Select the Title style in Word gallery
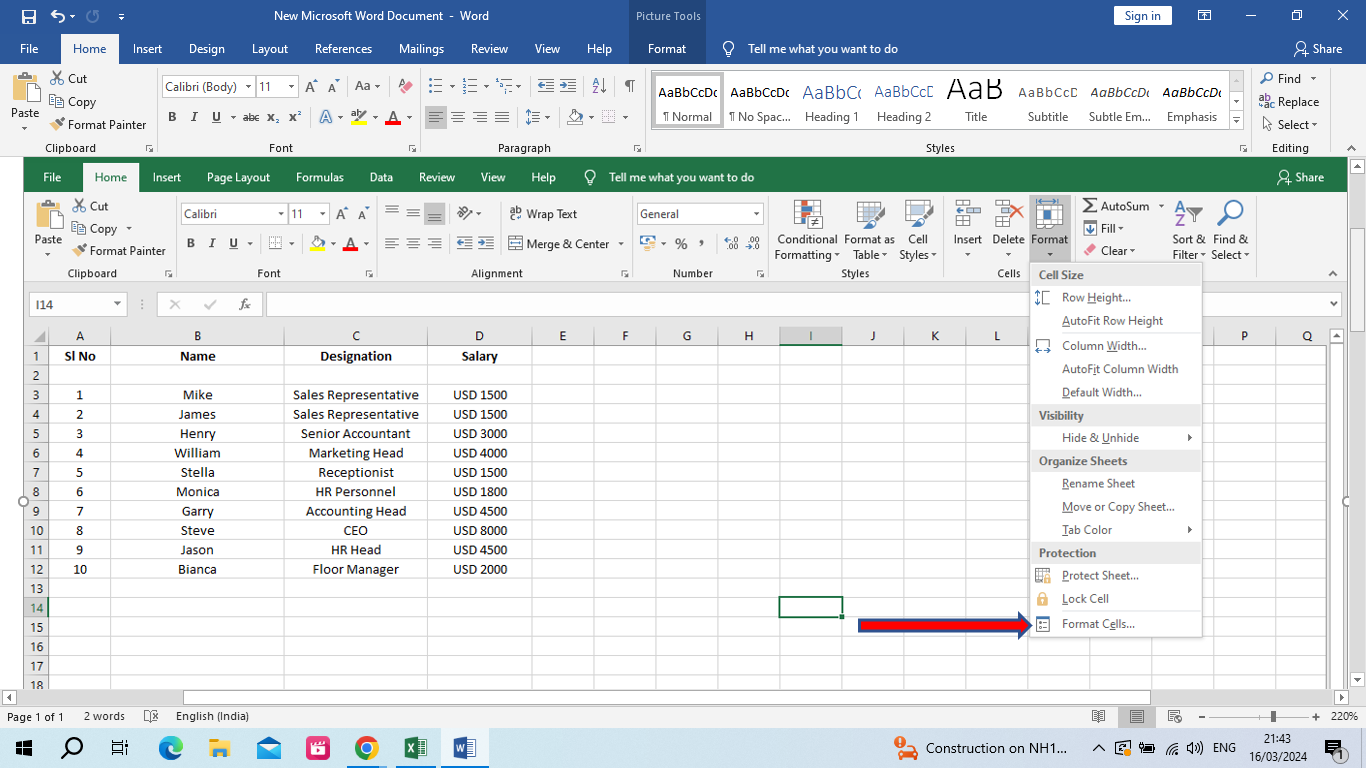Screen dimensions: 1366x768 (x=976, y=101)
